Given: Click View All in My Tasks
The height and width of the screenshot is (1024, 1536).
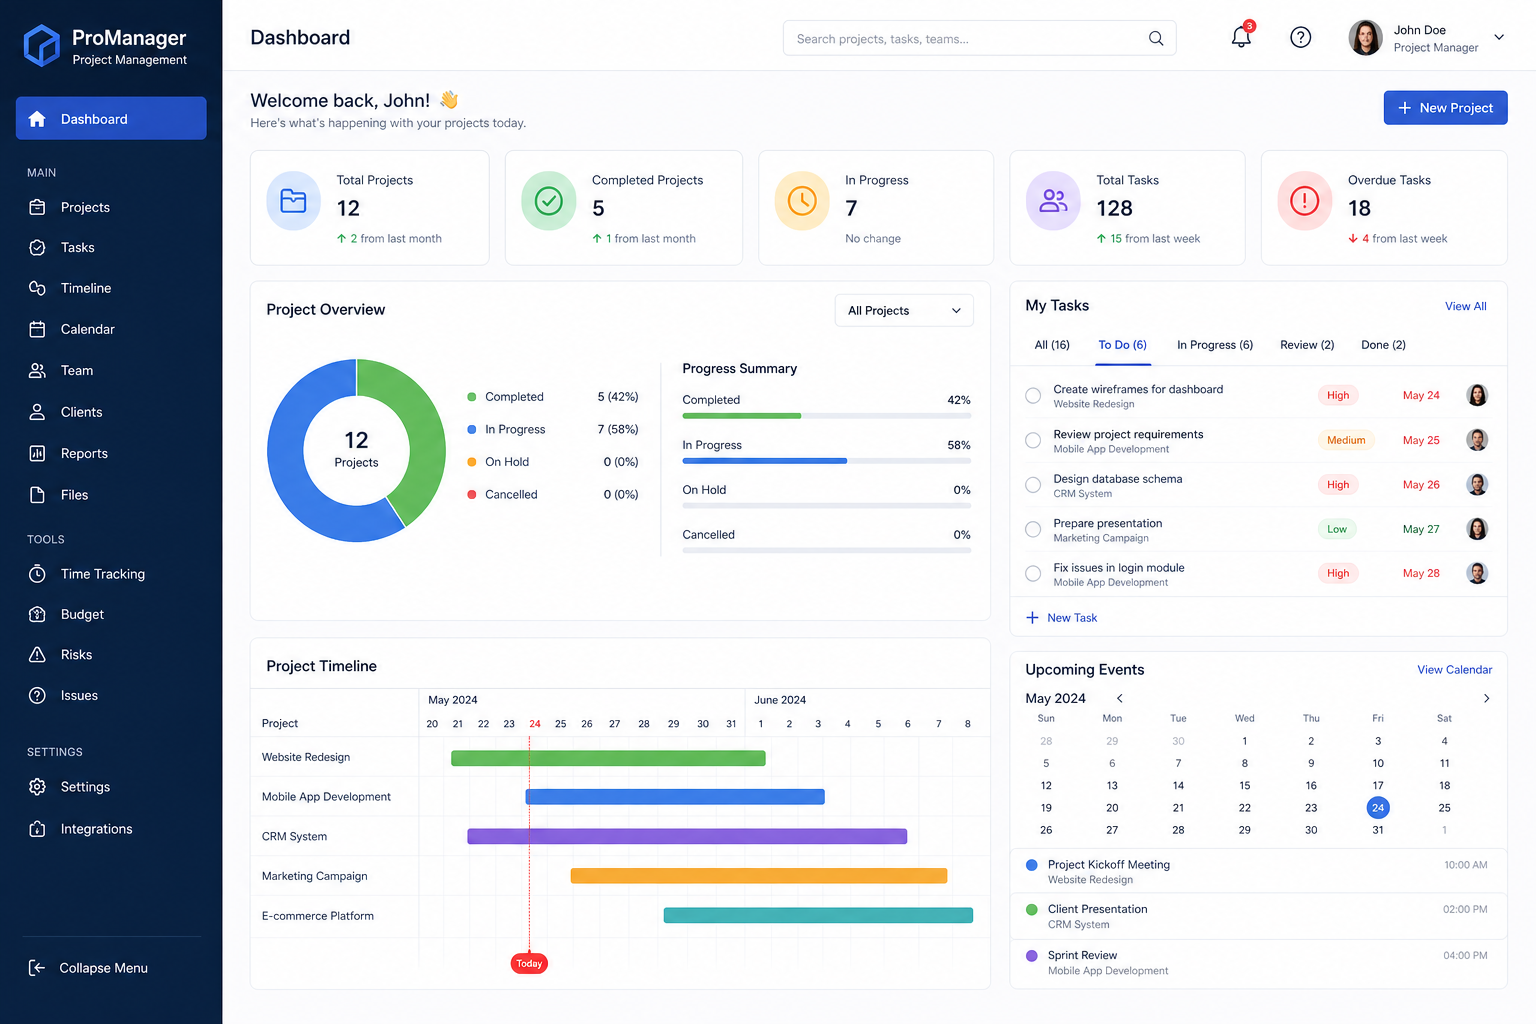Looking at the screenshot, I should point(1465,306).
